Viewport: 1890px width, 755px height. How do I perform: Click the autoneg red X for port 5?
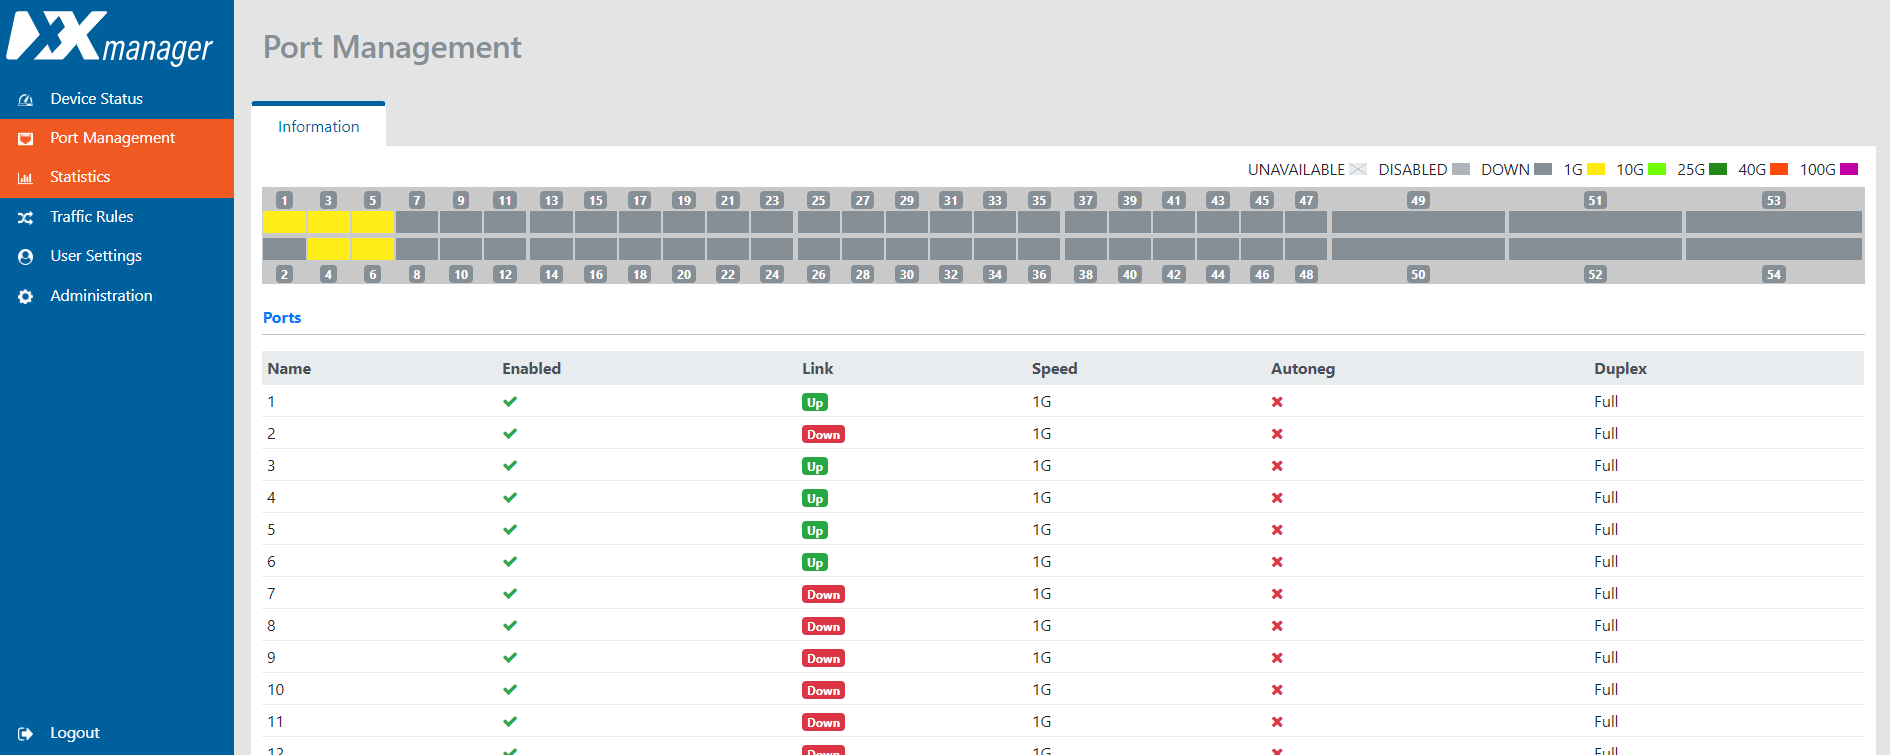coord(1277,530)
